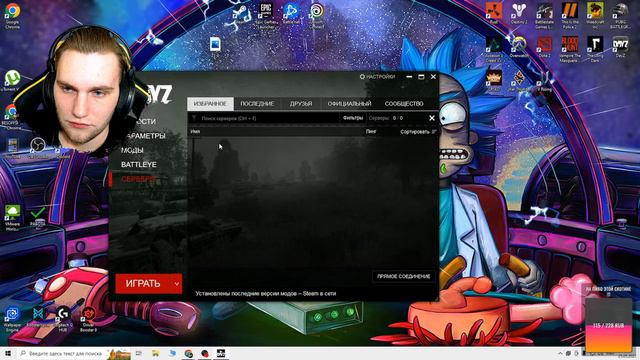The image size is (640, 360).
Task: Sort by the Имя column header
Action: pyautogui.click(x=196, y=132)
